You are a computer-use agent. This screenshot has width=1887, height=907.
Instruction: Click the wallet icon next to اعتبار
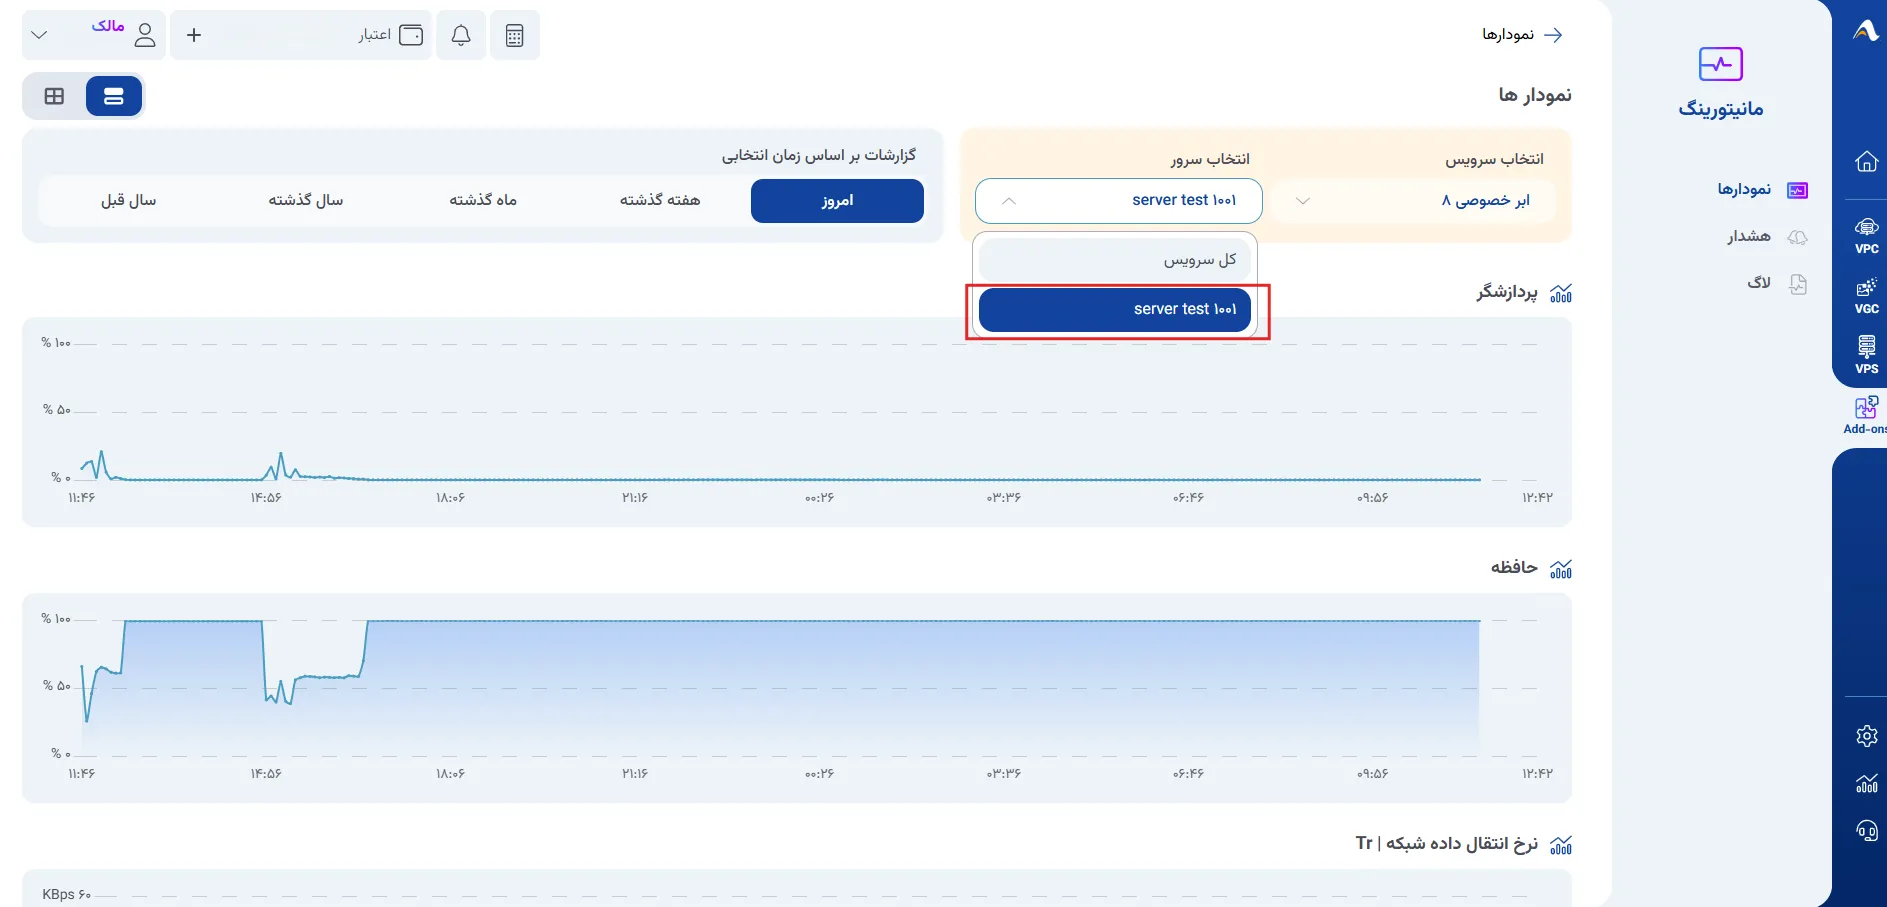(411, 35)
